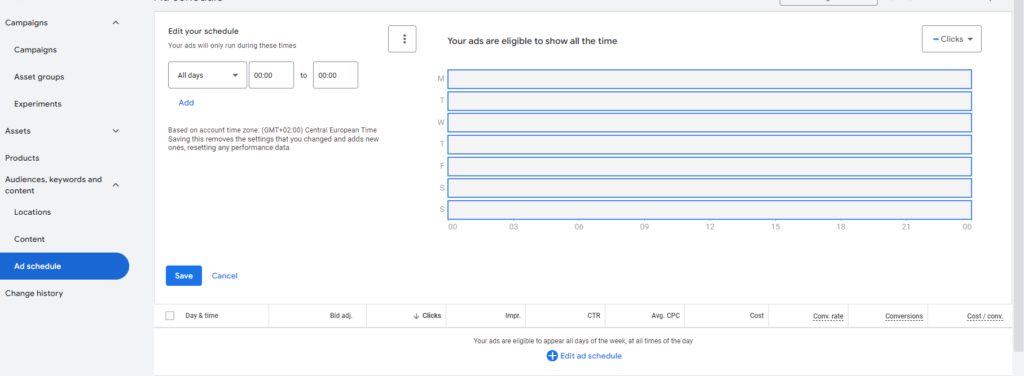
Task: Open the All days dropdown
Action: [208, 75]
